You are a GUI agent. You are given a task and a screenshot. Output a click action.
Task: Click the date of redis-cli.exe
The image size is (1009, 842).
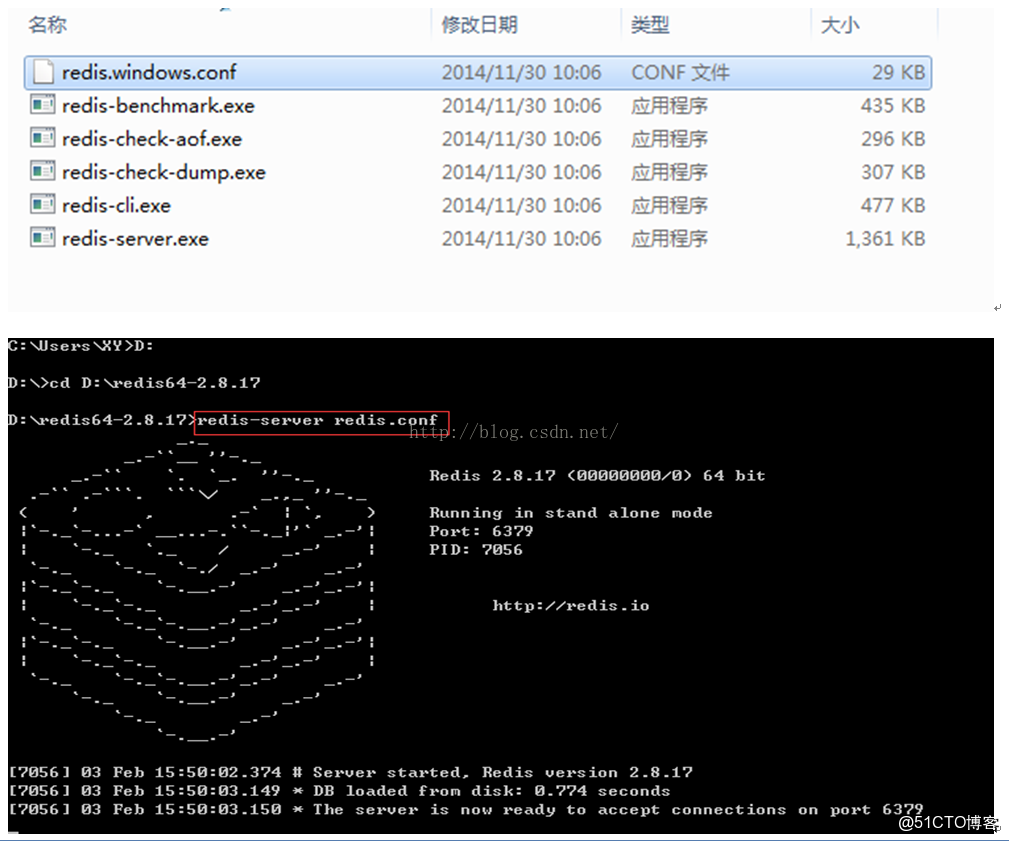tap(521, 206)
